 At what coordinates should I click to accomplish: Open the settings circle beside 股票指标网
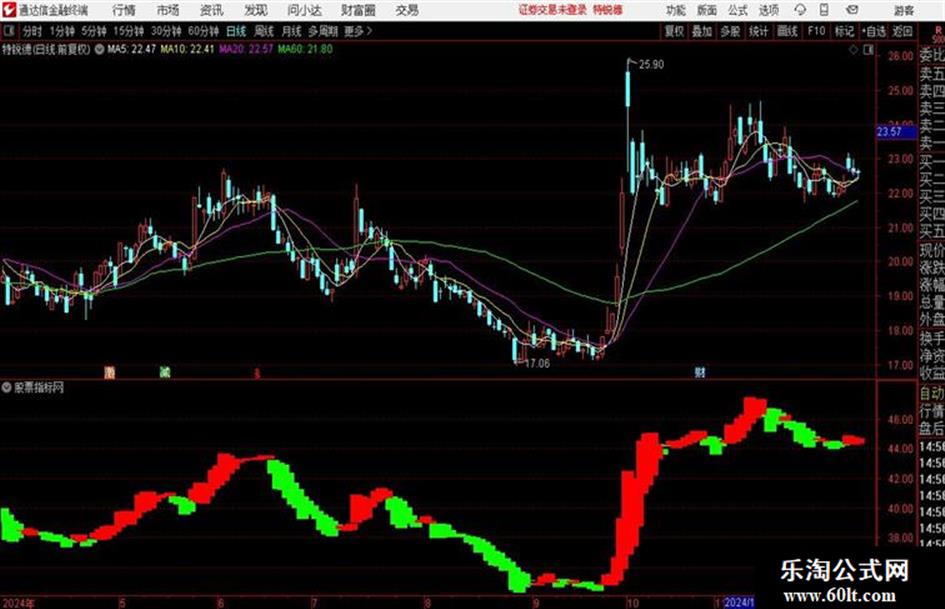click(x=7, y=387)
